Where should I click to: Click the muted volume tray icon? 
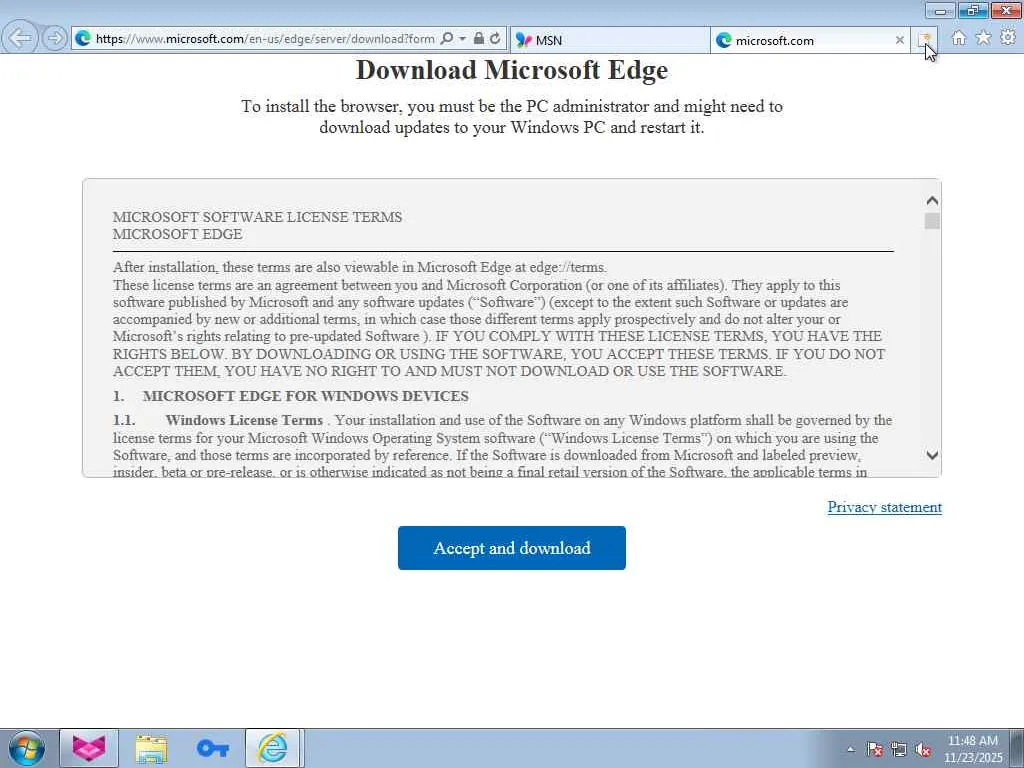click(x=923, y=749)
